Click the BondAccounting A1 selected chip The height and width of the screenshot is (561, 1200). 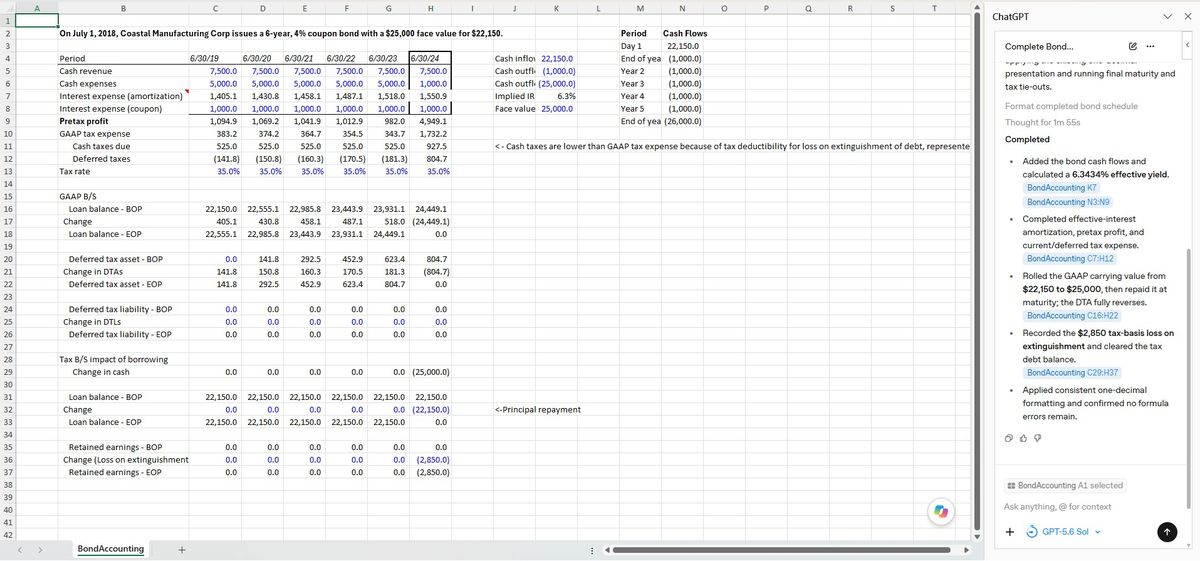[x=1065, y=485]
